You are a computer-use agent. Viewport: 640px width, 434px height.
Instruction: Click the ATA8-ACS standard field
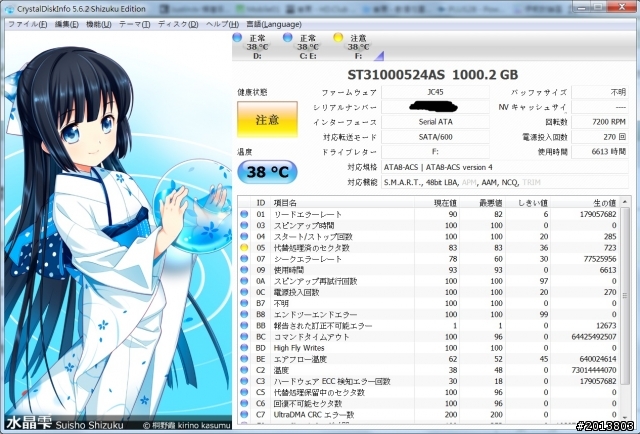pos(505,167)
